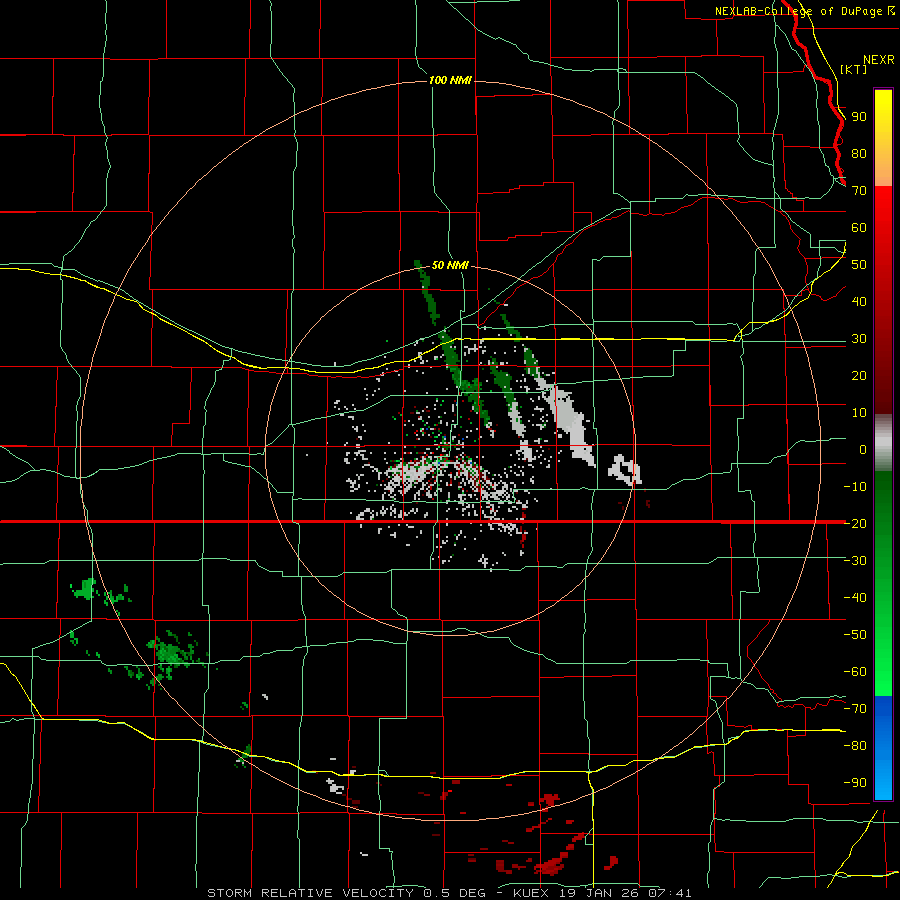Click the 0.5 DEG tilt in the caption
The width and height of the screenshot is (900, 900).
click(455, 893)
